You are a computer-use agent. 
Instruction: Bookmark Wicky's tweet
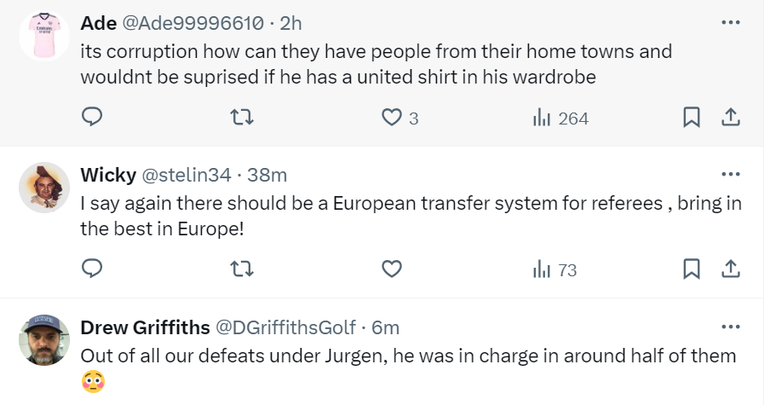(x=690, y=269)
